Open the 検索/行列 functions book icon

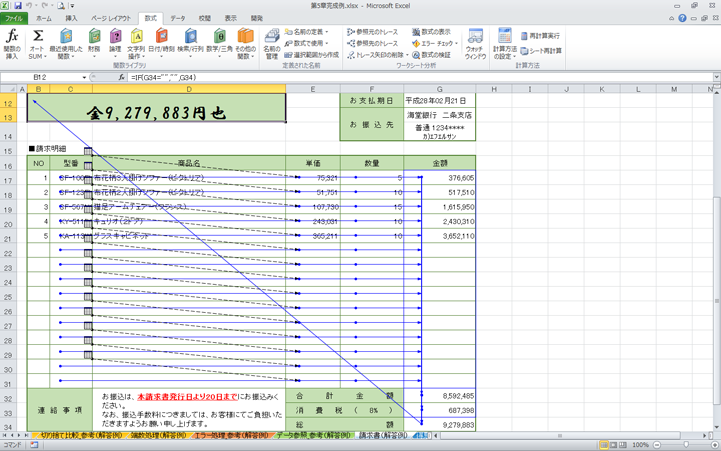pos(190,36)
